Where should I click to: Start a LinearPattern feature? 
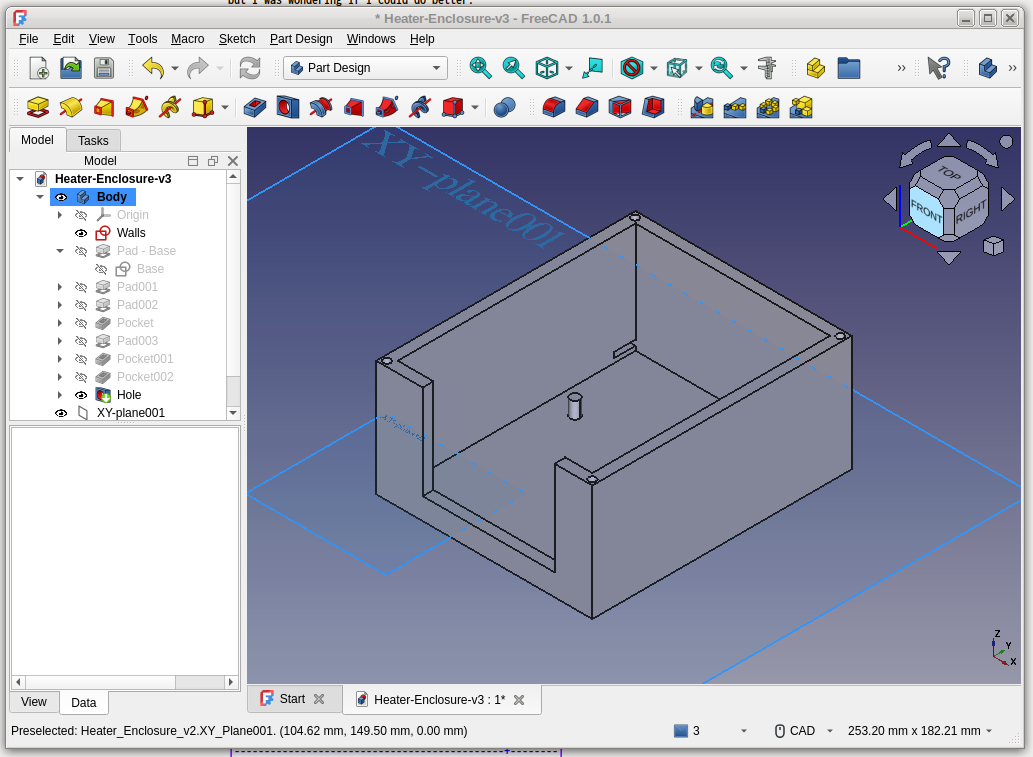coord(735,106)
